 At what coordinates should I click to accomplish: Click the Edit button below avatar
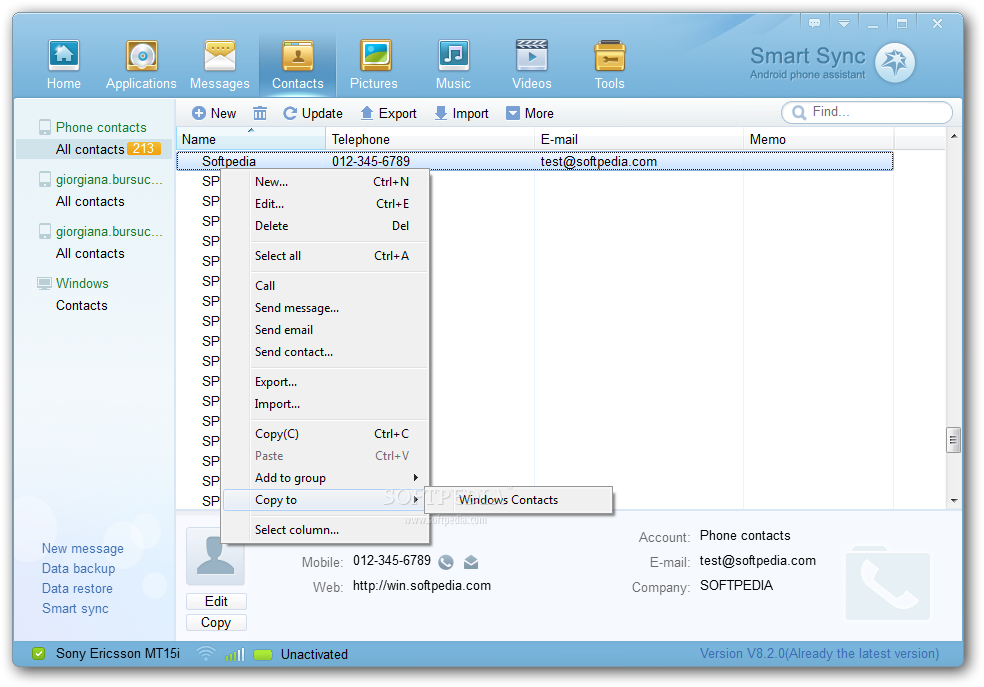tap(216, 601)
